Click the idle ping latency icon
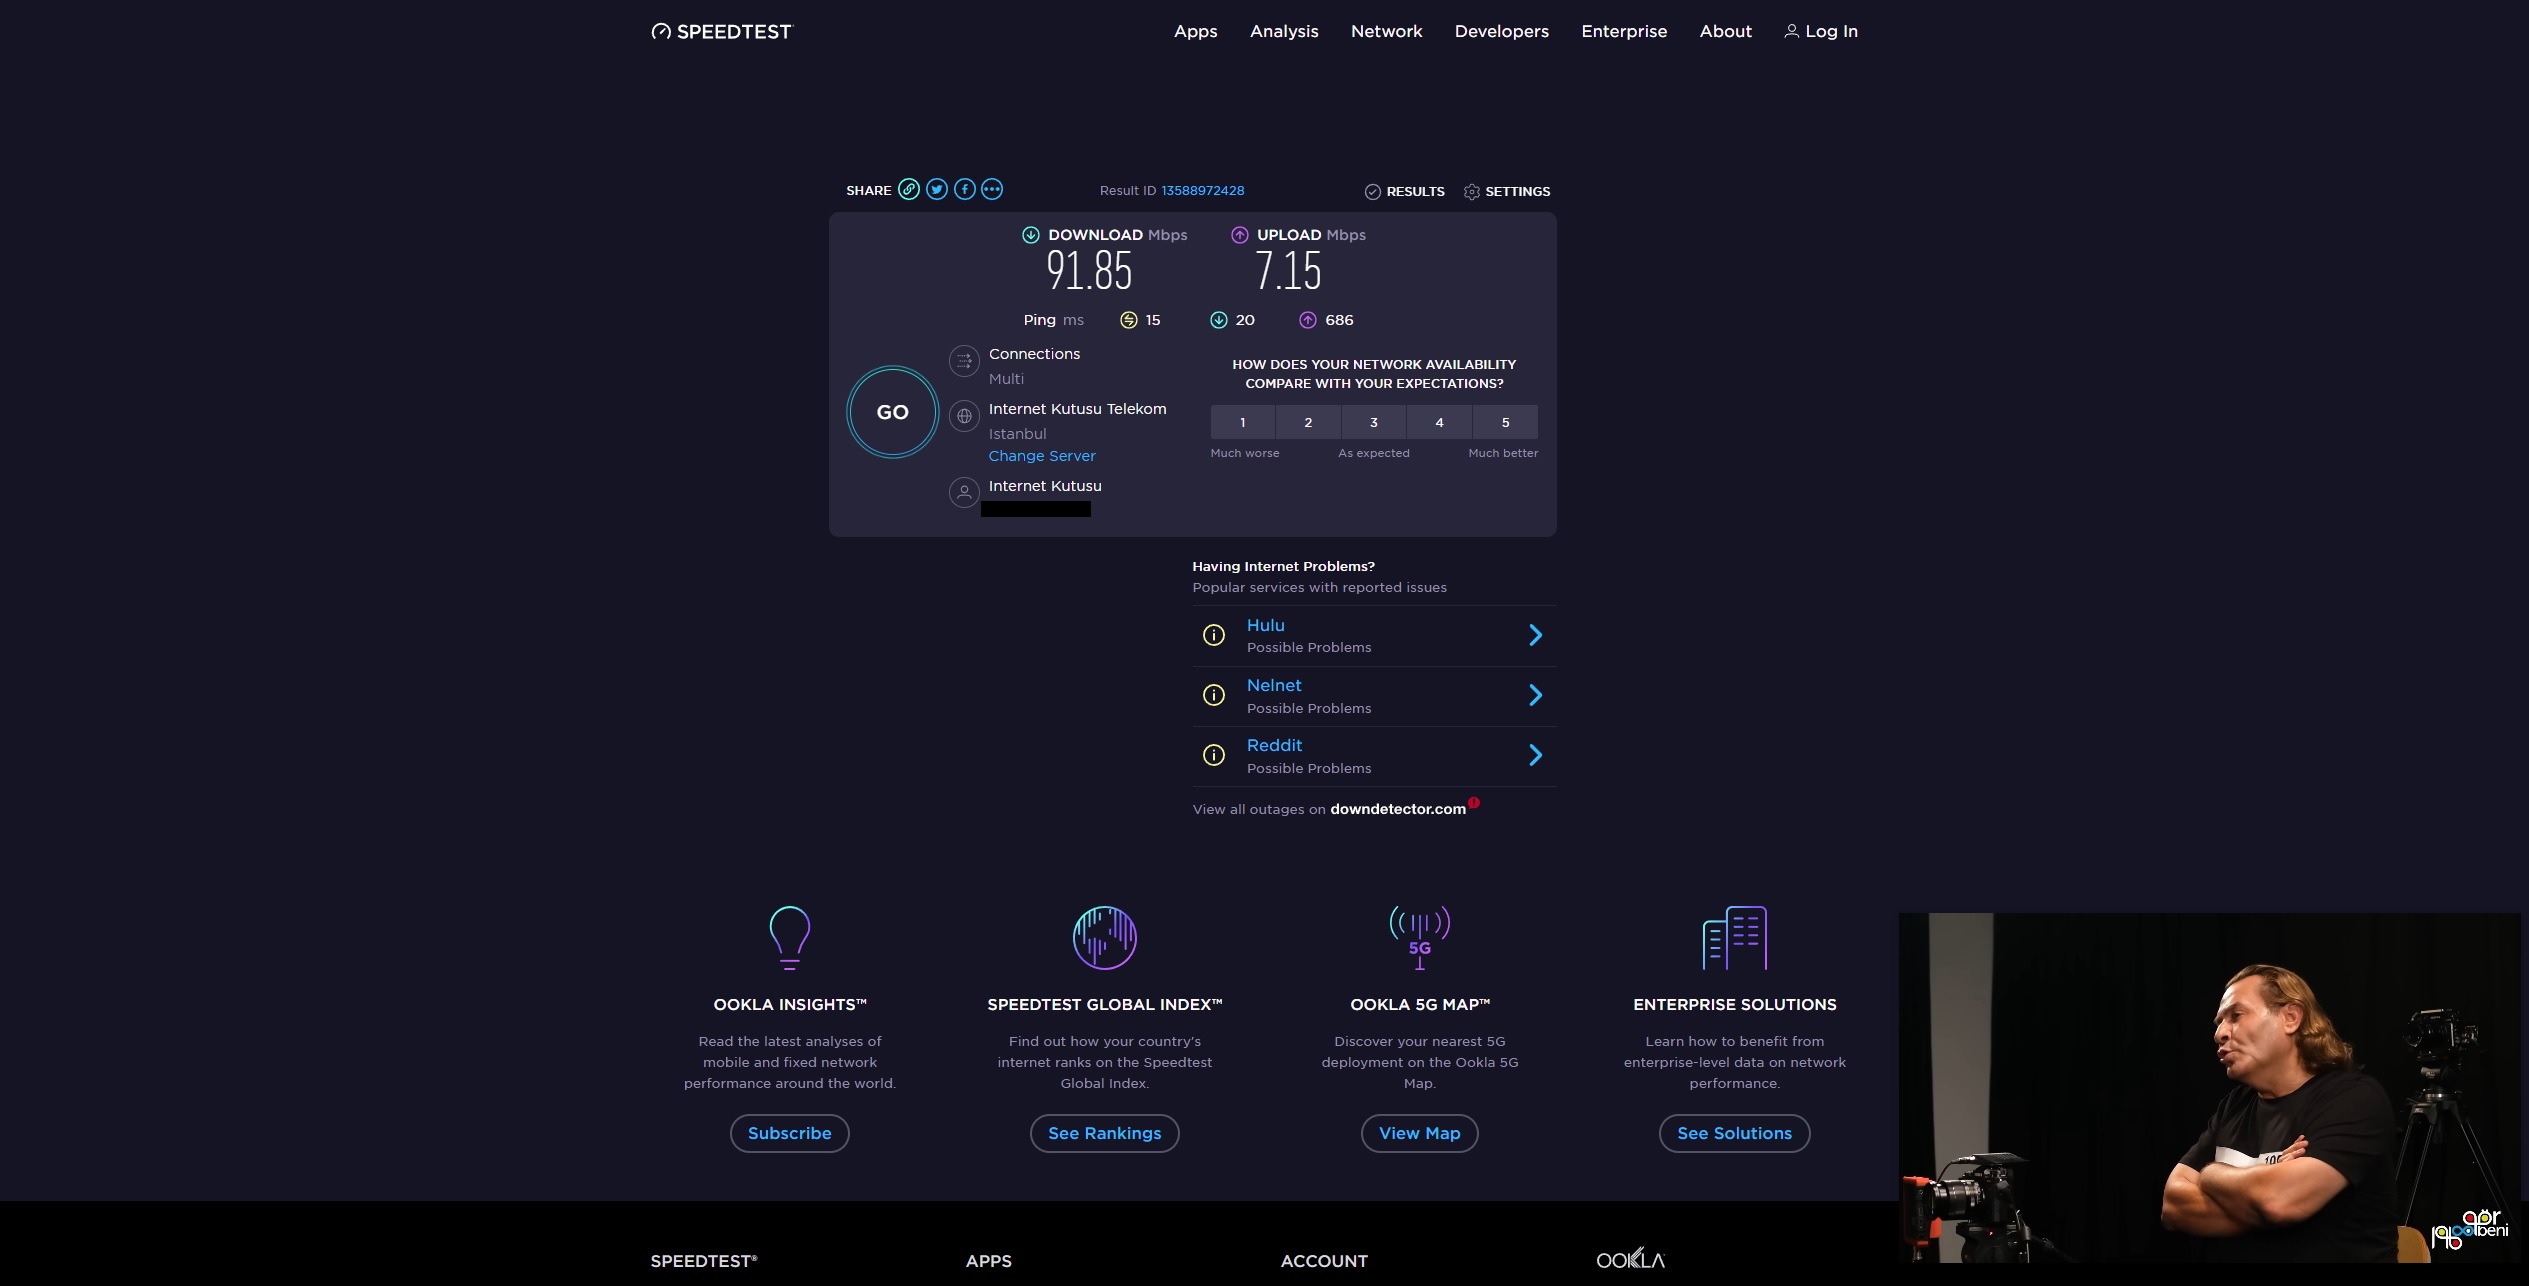Image resolution: width=2529 pixels, height=1286 pixels. coord(1128,320)
